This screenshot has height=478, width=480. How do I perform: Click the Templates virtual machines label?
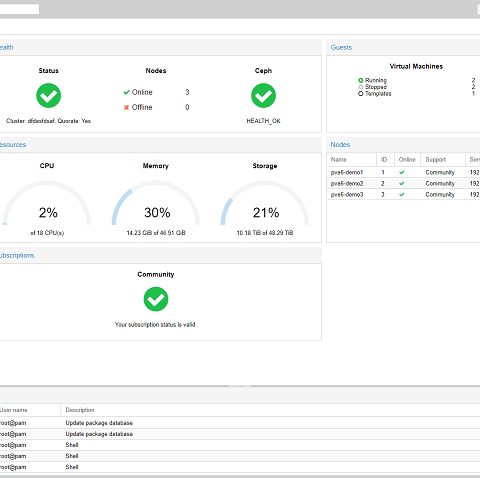coord(378,94)
